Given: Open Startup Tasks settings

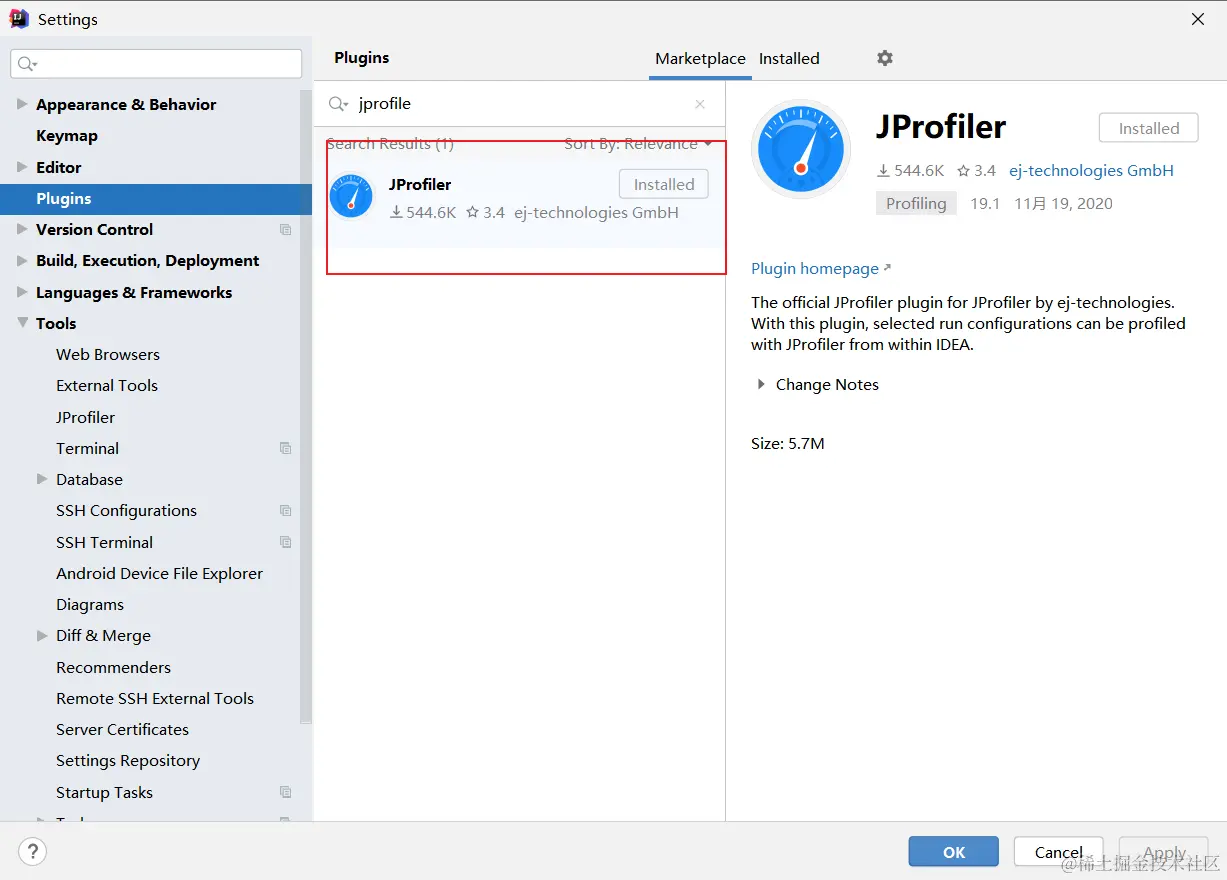Looking at the screenshot, I should 104,793.
